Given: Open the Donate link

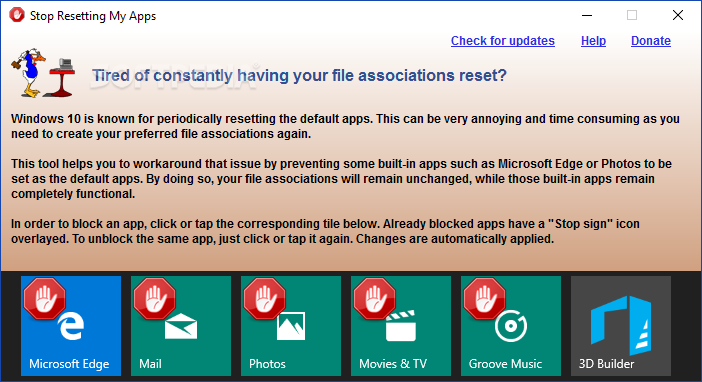Looking at the screenshot, I should [x=651, y=41].
